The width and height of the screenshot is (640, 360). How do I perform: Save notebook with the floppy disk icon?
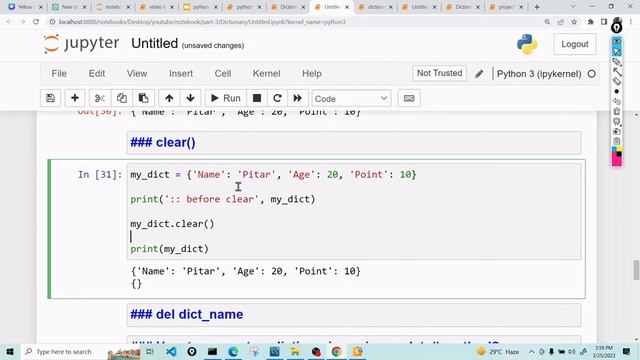51,98
